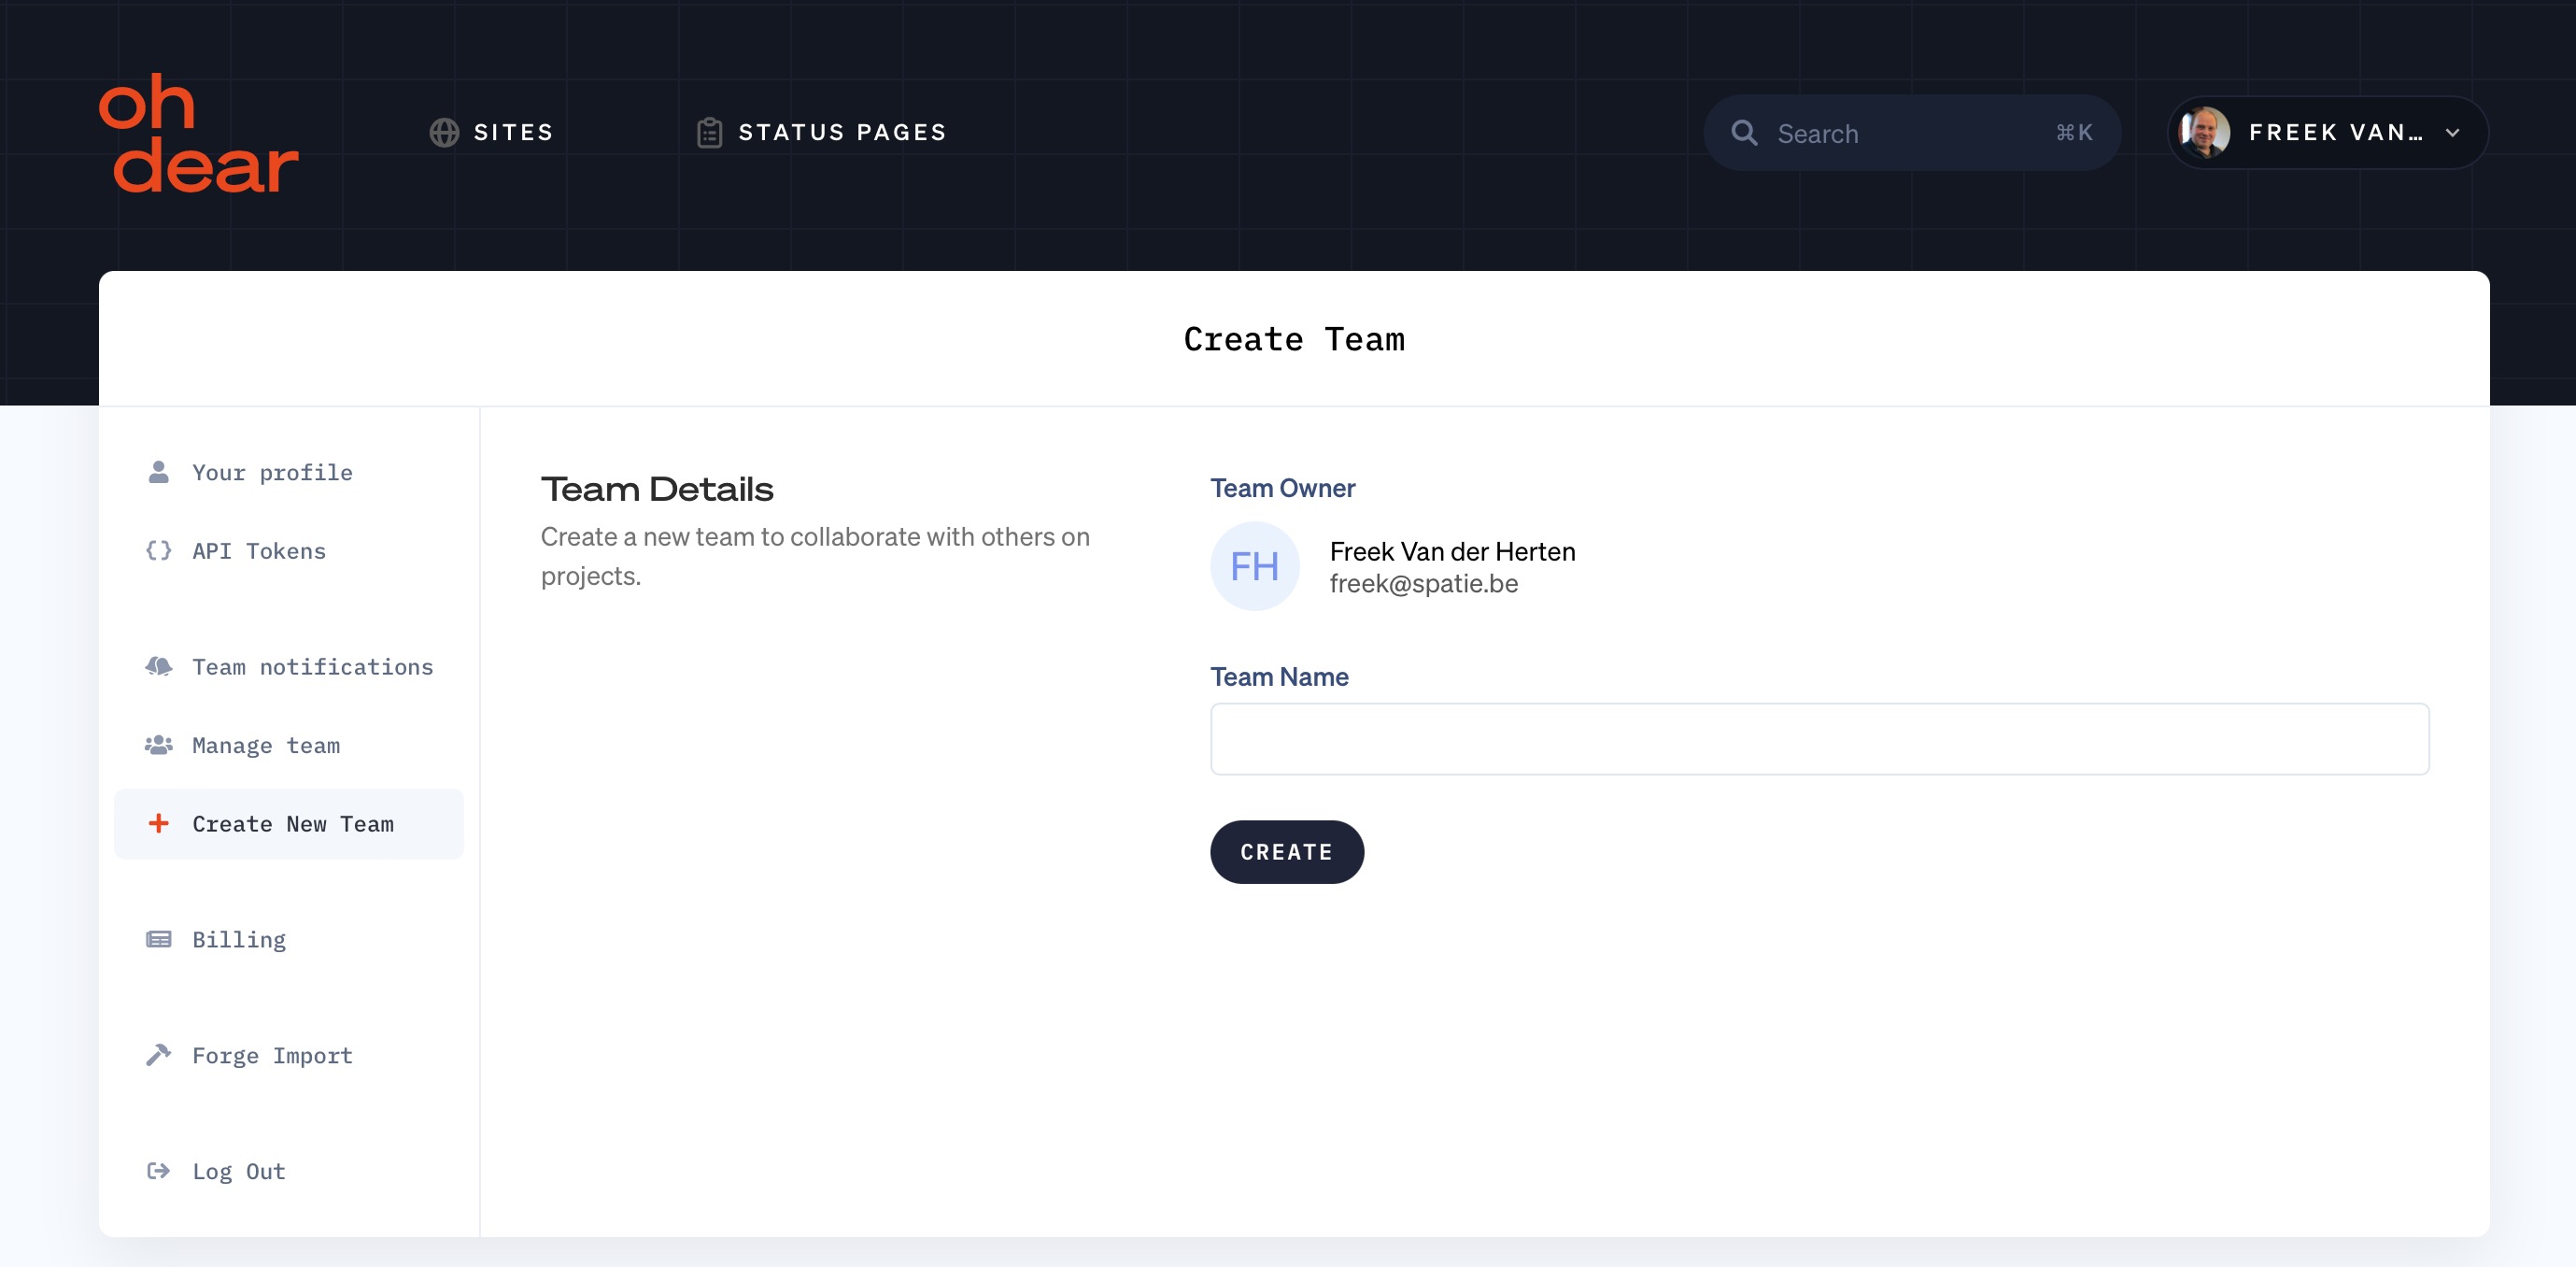Click into the Search box
Viewport: 2576px width, 1267px height.
(x=1912, y=133)
